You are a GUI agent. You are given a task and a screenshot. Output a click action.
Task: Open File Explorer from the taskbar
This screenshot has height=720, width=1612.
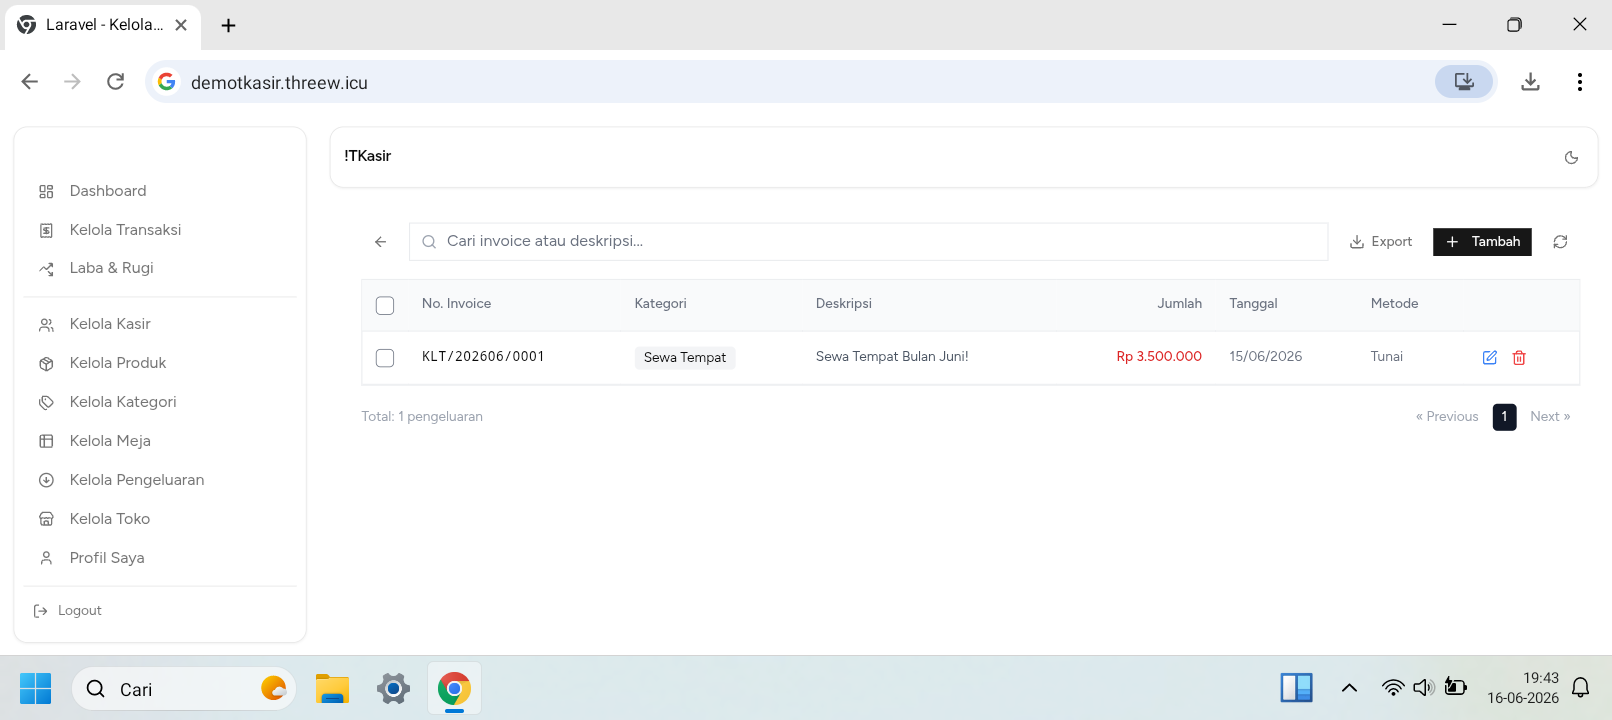pos(332,689)
